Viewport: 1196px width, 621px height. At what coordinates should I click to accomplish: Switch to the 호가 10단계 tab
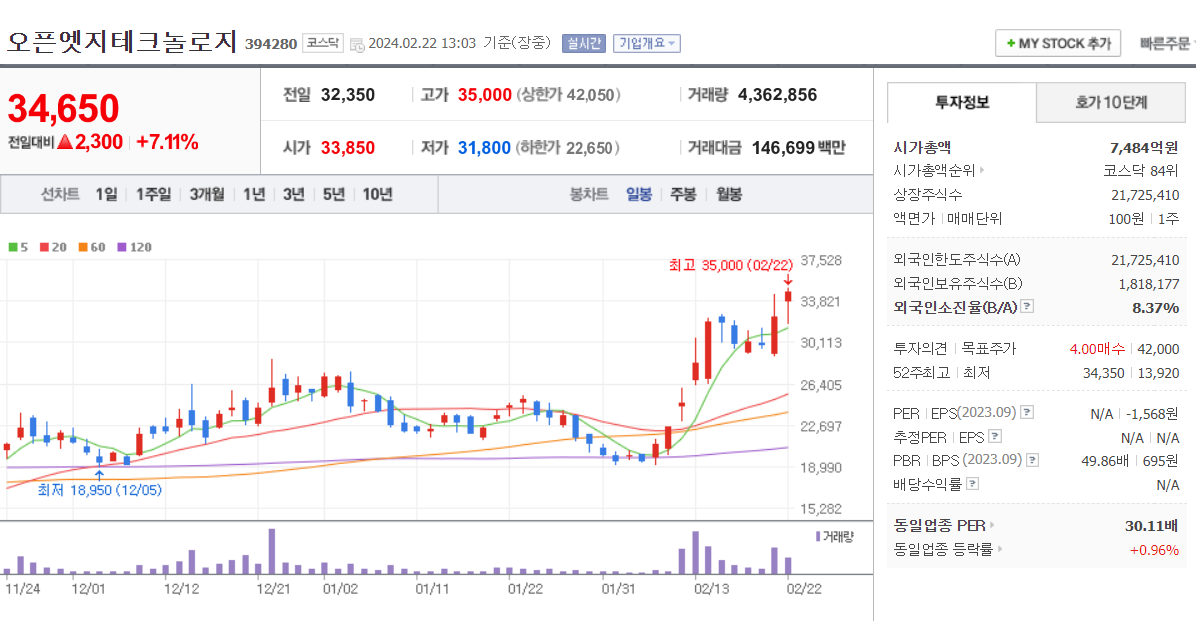1111,102
